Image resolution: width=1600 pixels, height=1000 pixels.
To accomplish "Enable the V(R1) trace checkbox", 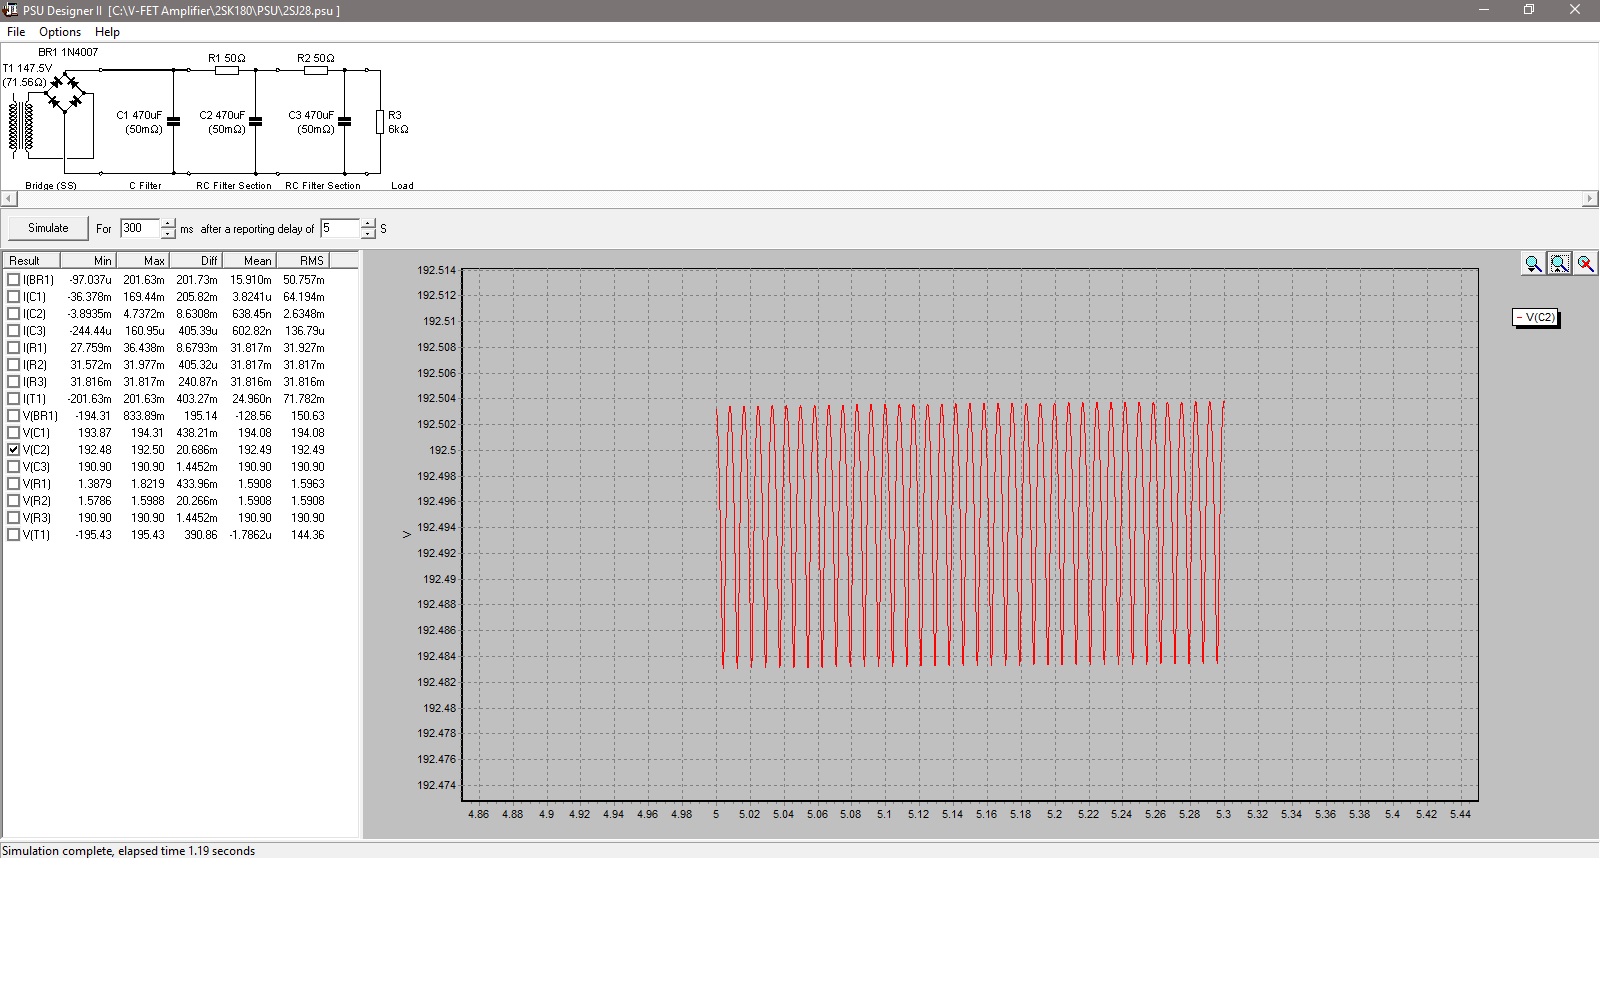I will (14, 484).
